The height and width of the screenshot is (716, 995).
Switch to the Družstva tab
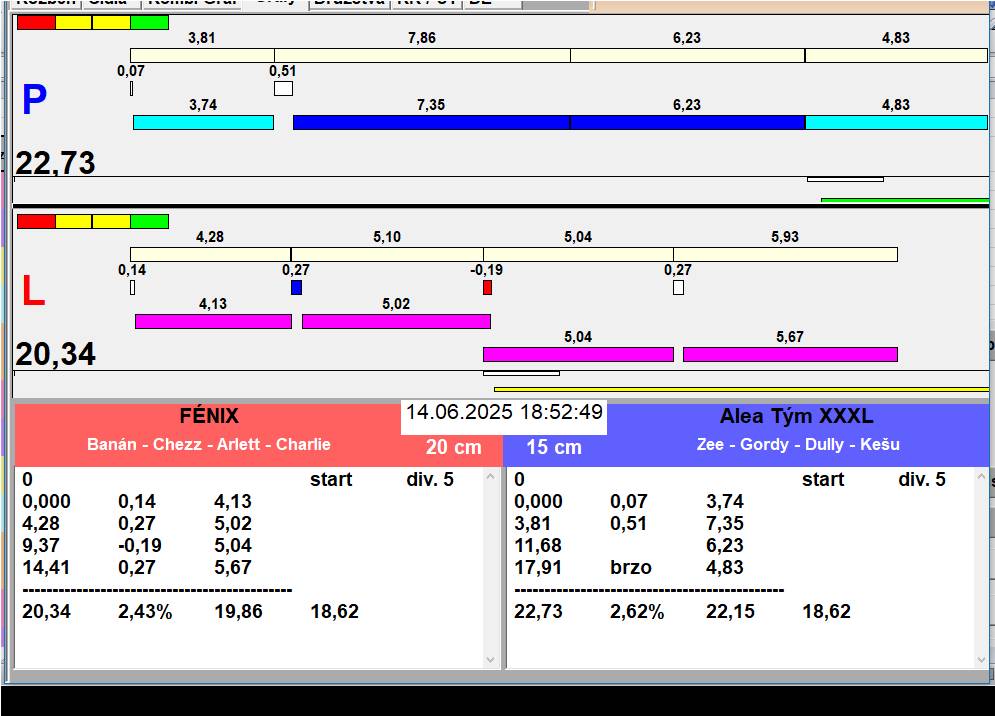click(349, 3)
